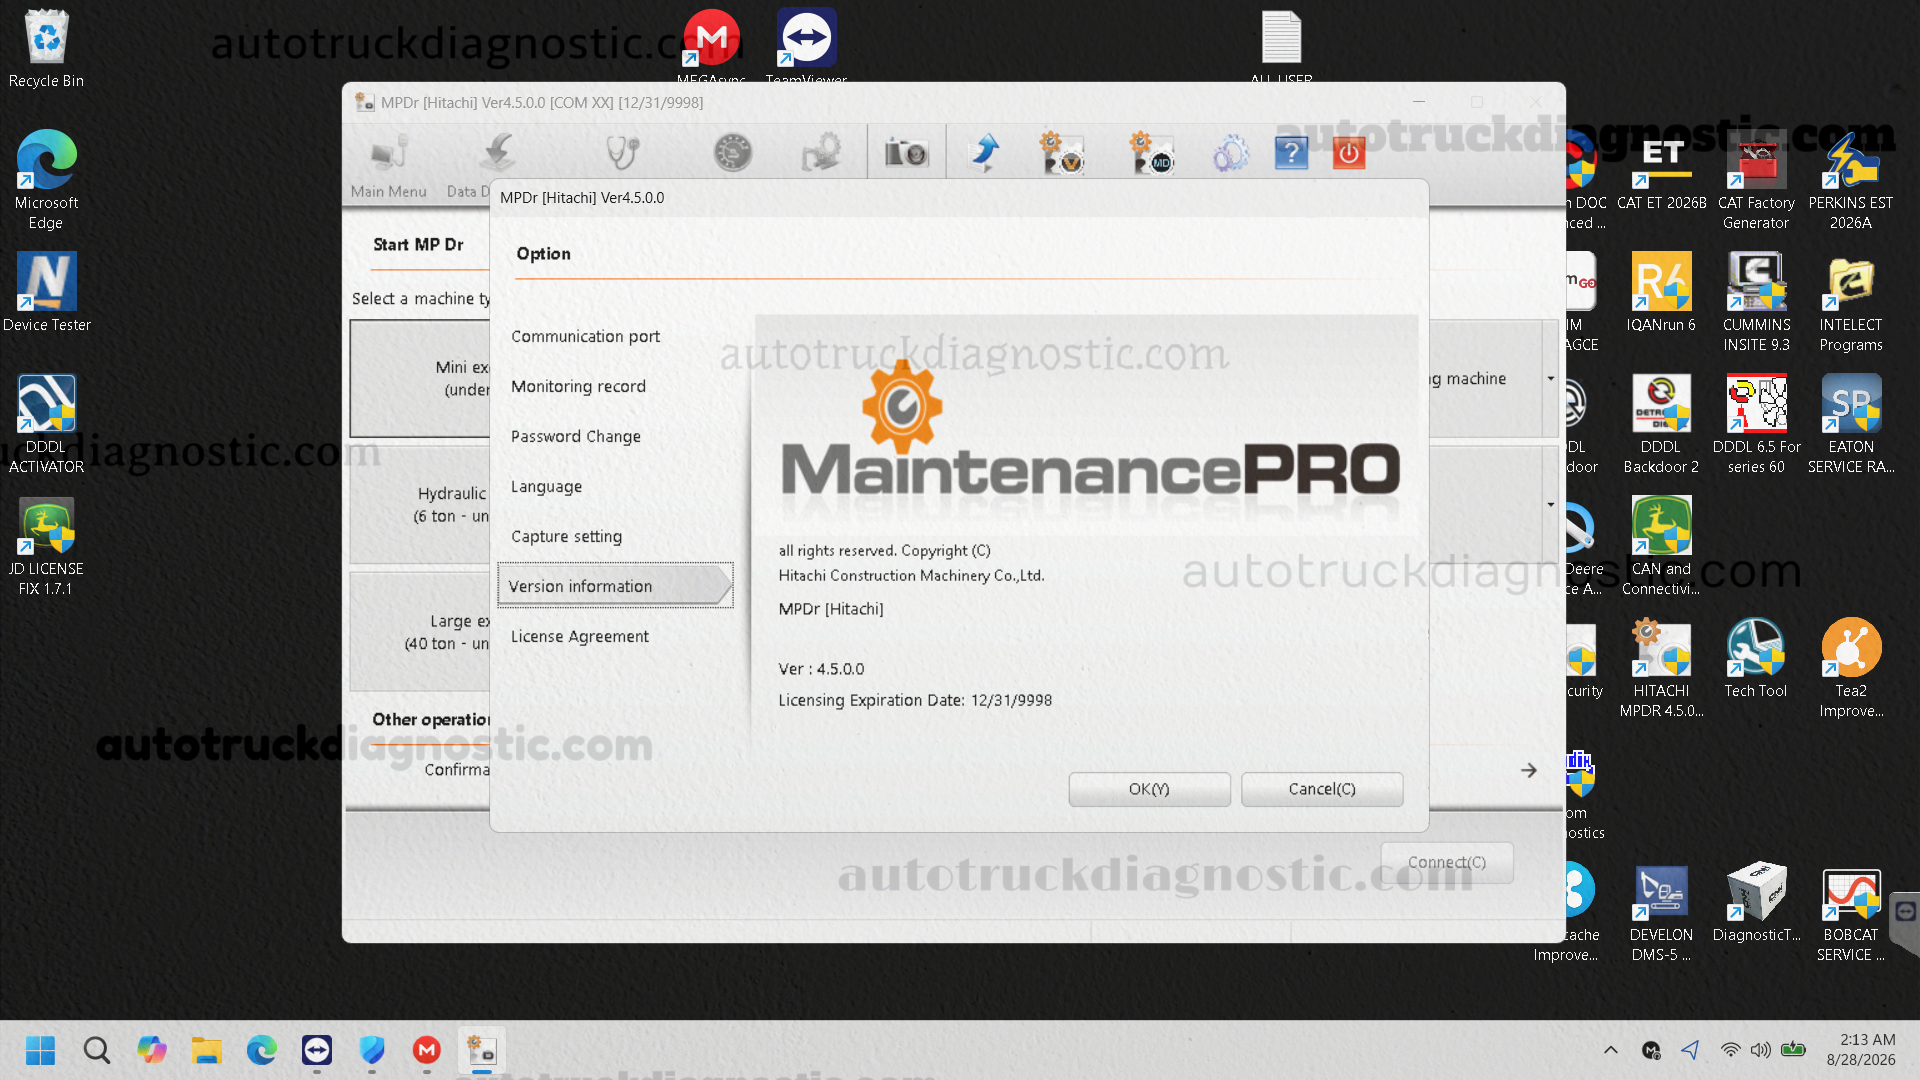1920x1080 pixels.
Task: Select Monitoring record in the Option list
Action: tap(578, 386)
